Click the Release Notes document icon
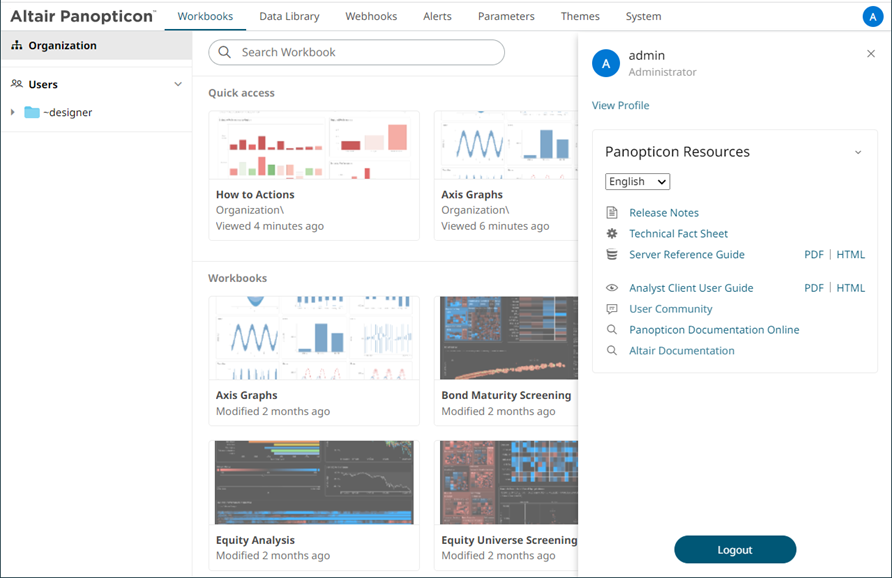 (x=612, y=213)
